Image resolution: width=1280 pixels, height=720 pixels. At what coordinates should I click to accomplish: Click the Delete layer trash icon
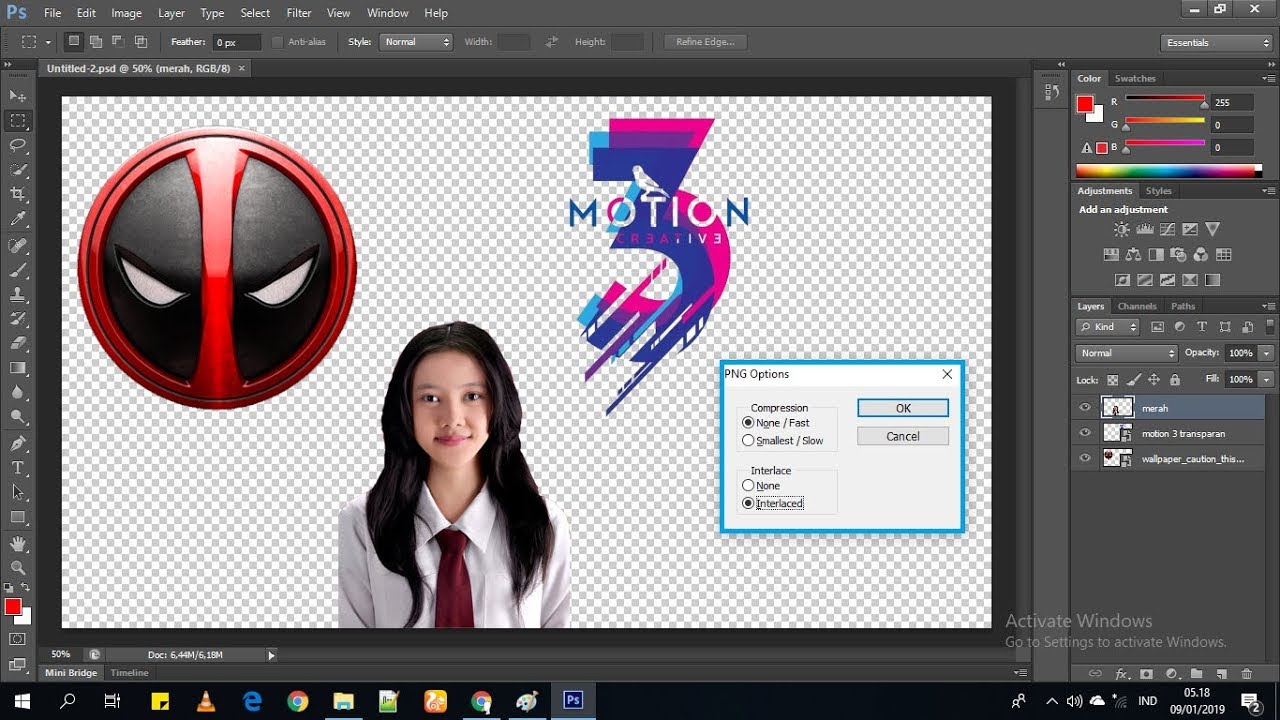click(1246, 674)
